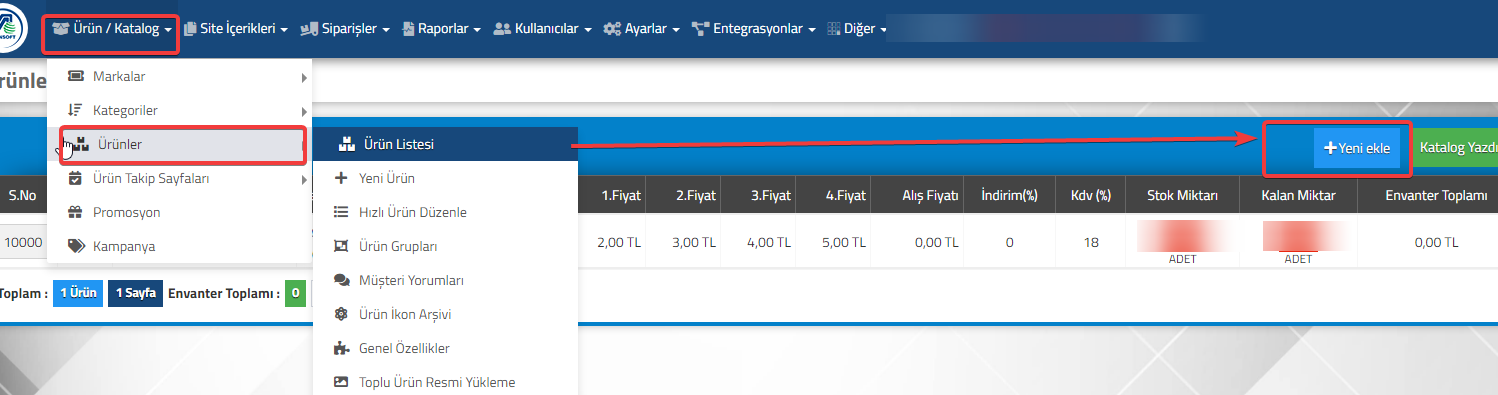
Task: Click the Markalar ticket icon
Action: pyautogui.click(x=75, y=77)
